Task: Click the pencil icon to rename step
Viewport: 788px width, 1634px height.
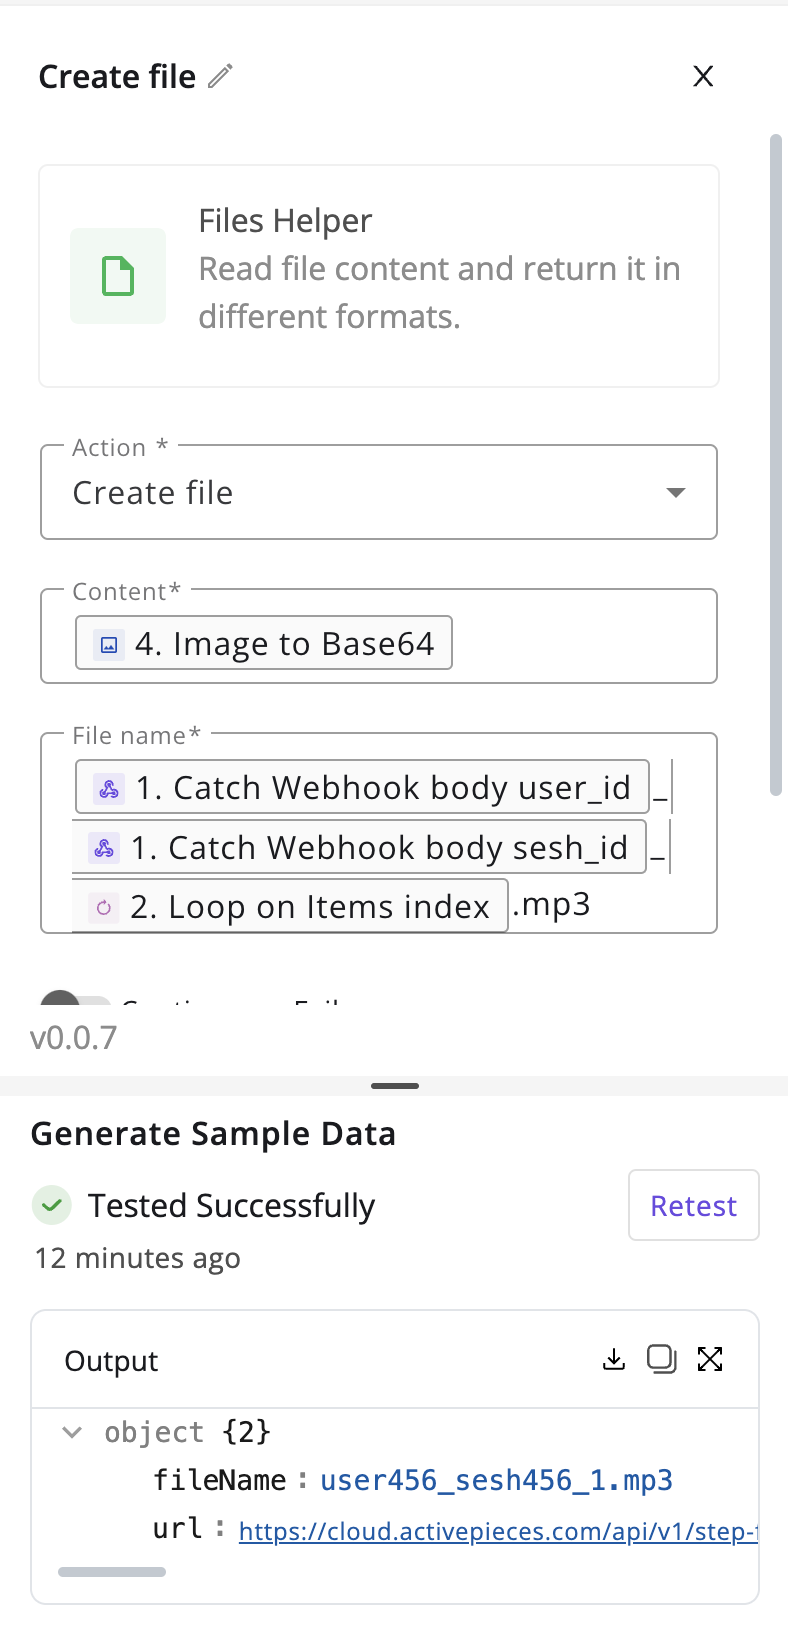Action: pos(220,76)
